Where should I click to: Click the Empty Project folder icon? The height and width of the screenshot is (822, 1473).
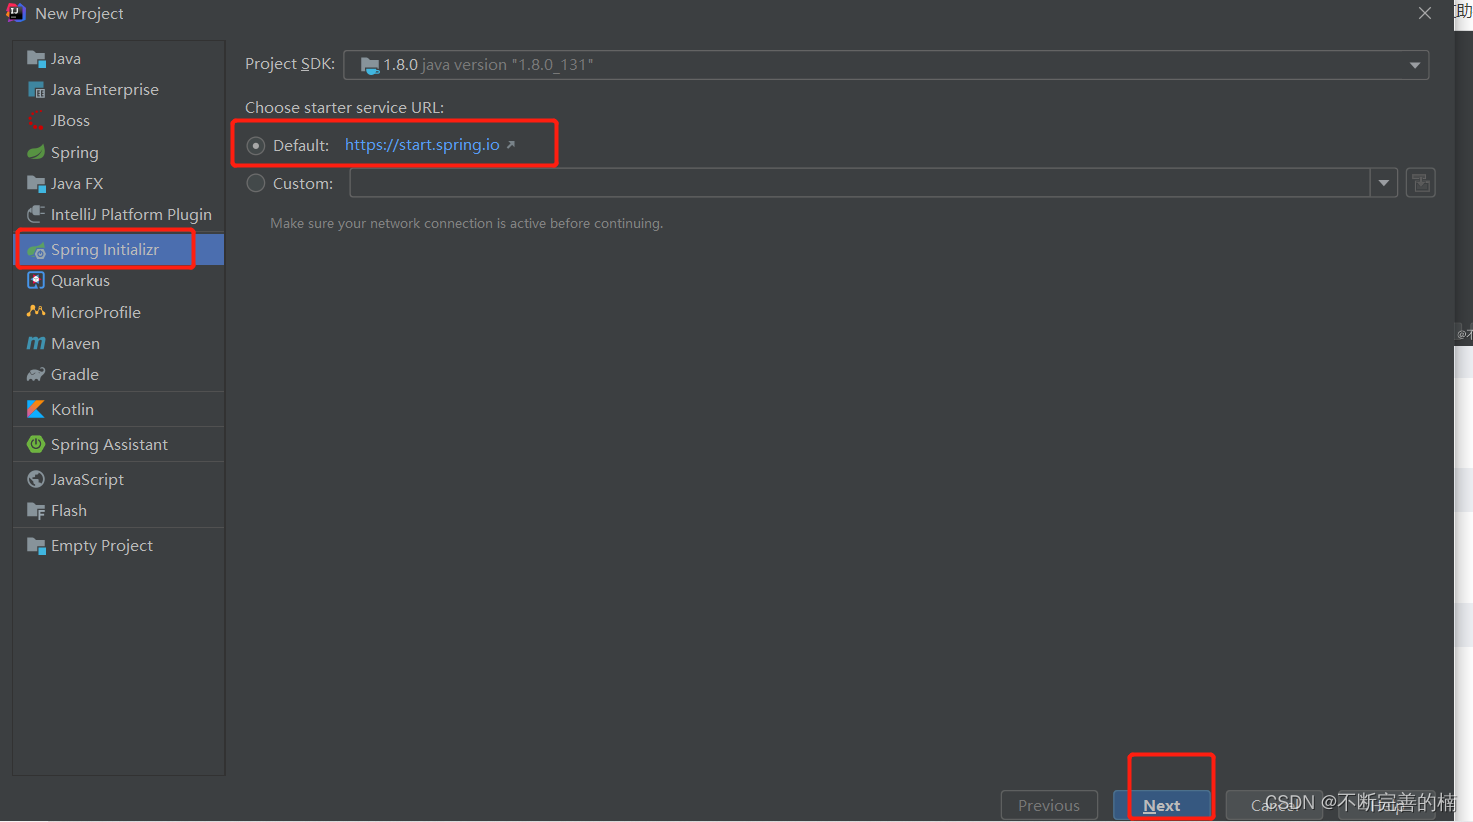[x=36, y=546]
